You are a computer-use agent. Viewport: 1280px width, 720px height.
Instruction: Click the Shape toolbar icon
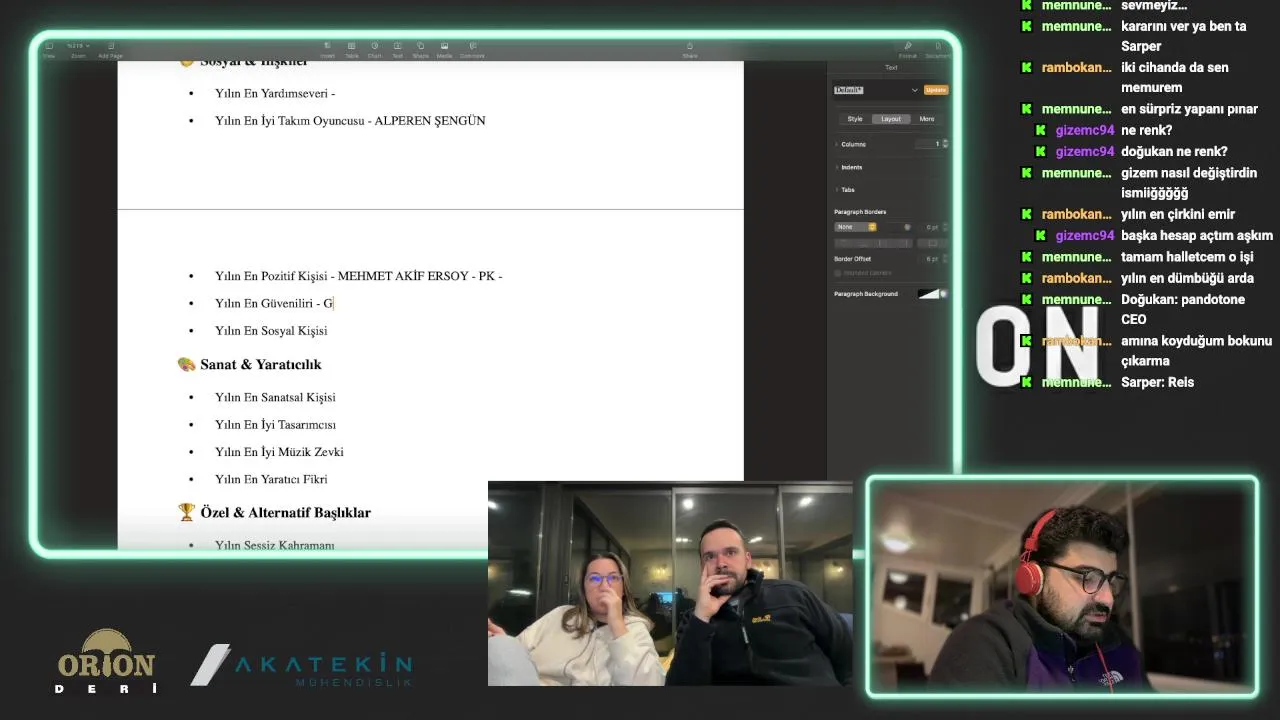(420, 50)
